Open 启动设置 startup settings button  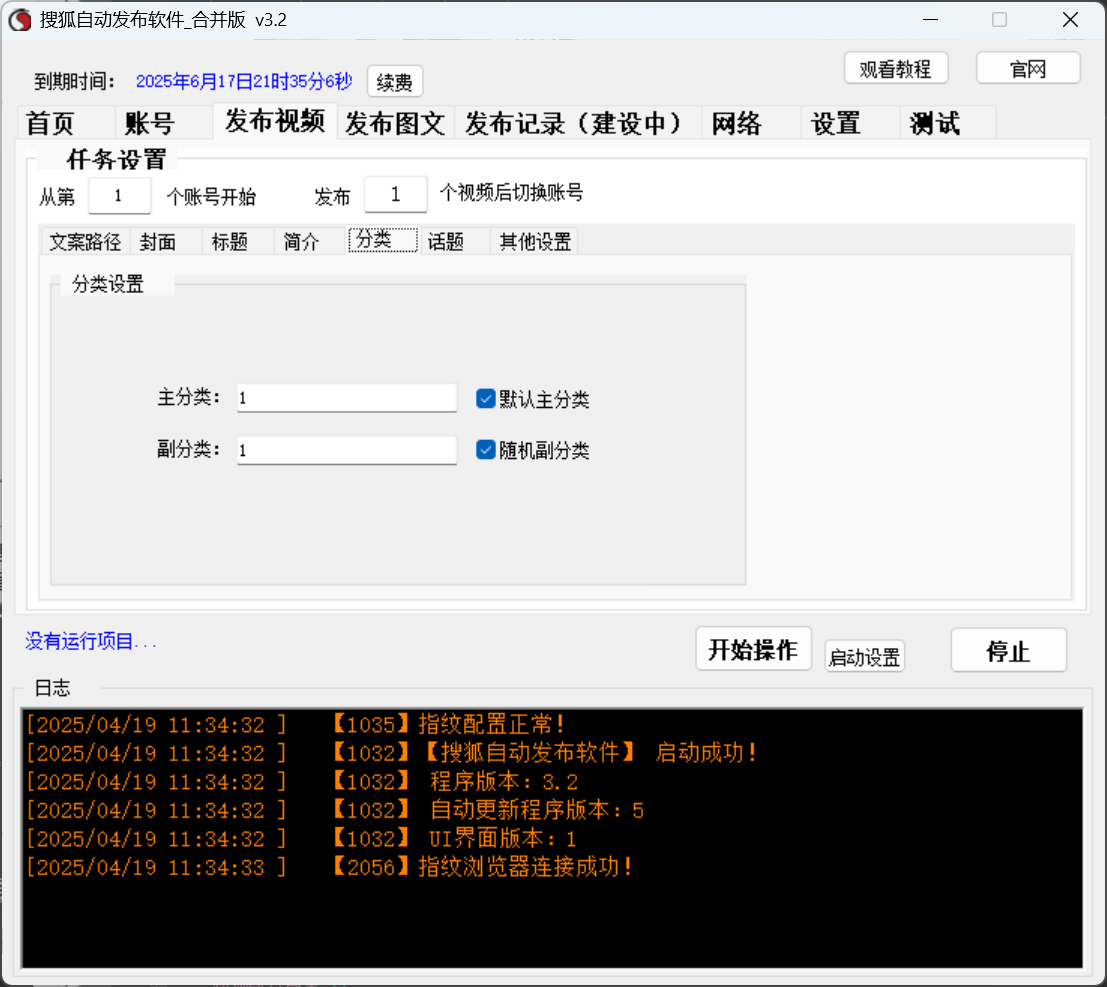865,657
